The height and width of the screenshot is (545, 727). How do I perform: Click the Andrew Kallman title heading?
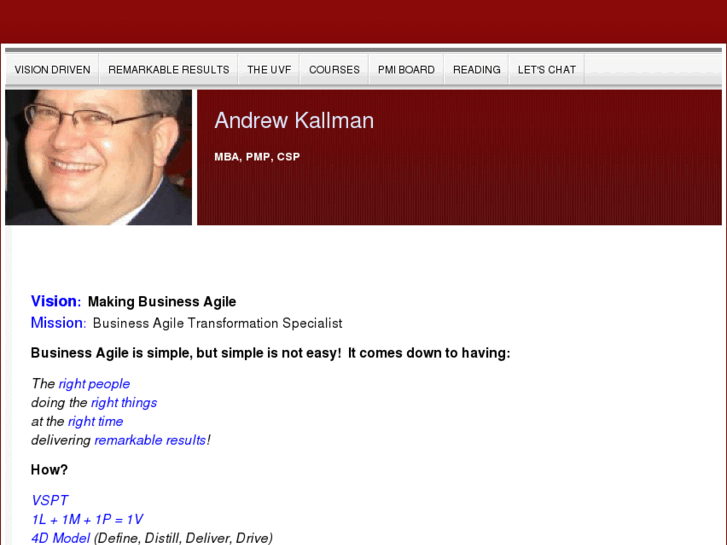pyautogui.click(x=294, y=121)
